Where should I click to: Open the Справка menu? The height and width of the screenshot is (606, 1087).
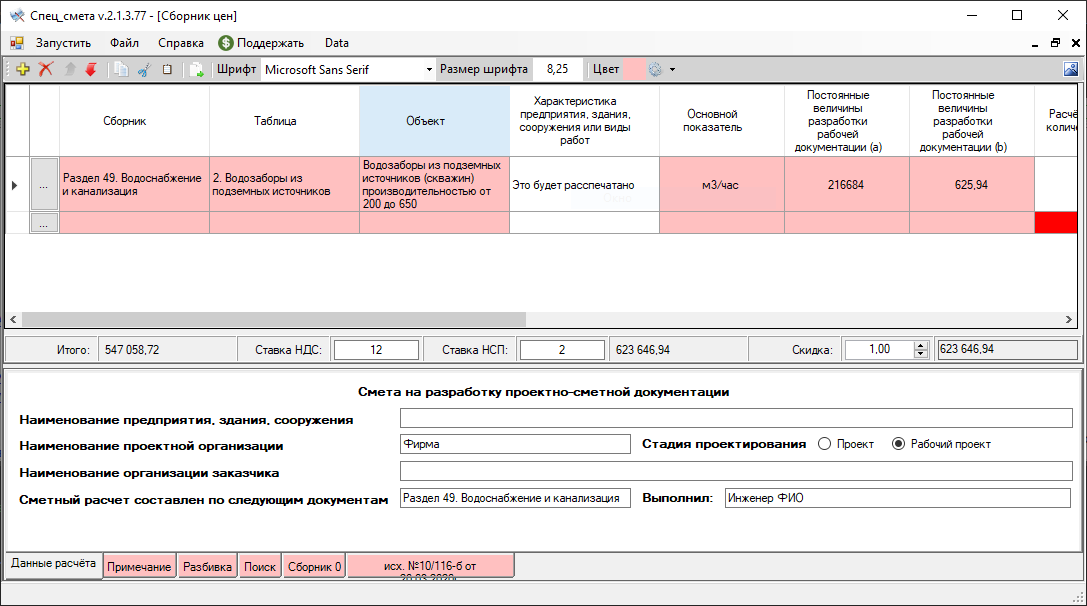(181, 43)
